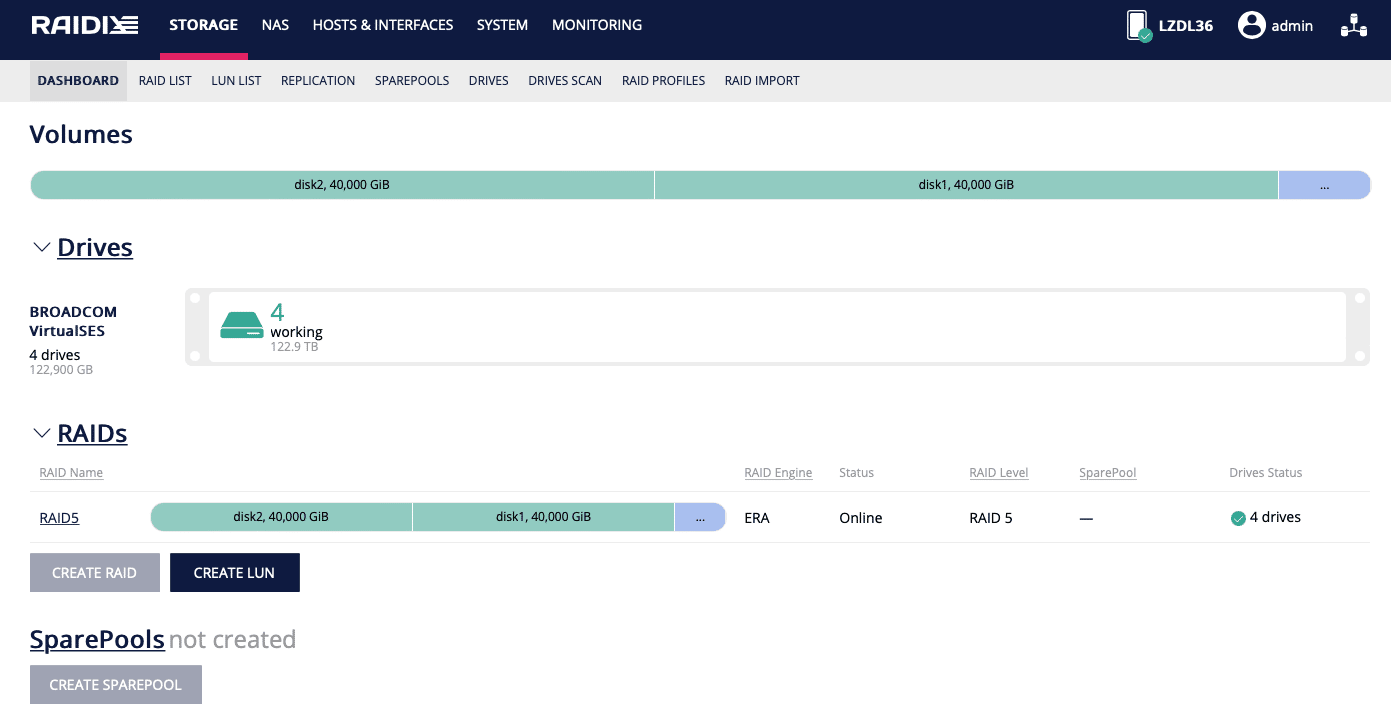Viewport: 1391px width, 725px height.
Task: Open the SparePools heading link
Action: (97, 639)
